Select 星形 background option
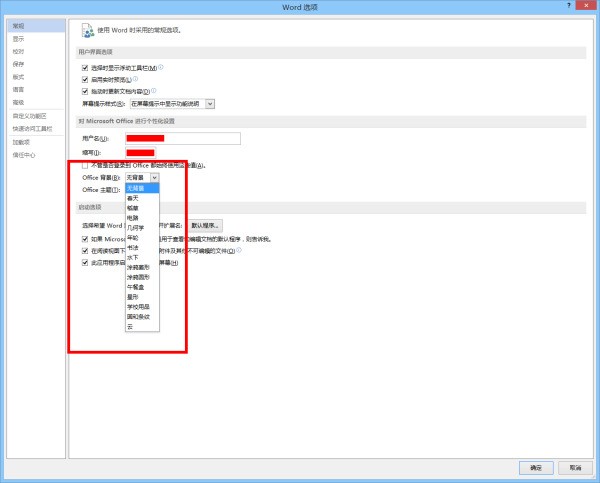Screen dimensions: 600x483 tap(142, 297)
